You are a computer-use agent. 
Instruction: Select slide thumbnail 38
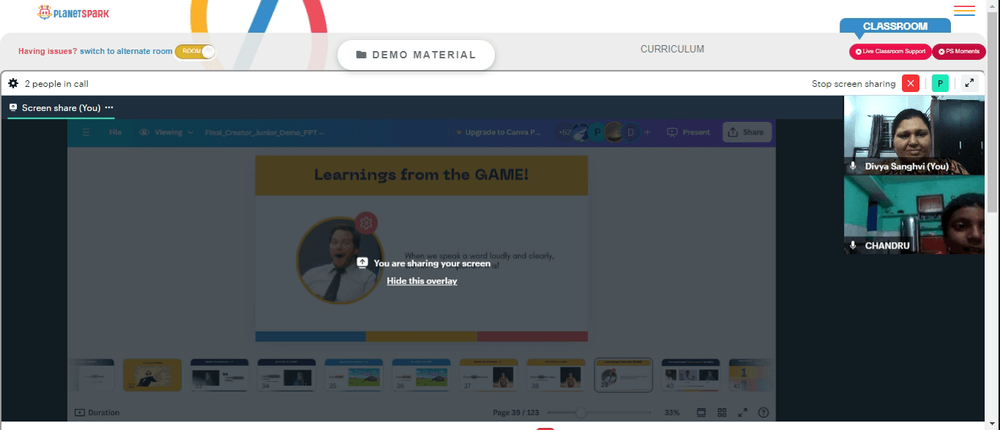click(x=556, y=374)
